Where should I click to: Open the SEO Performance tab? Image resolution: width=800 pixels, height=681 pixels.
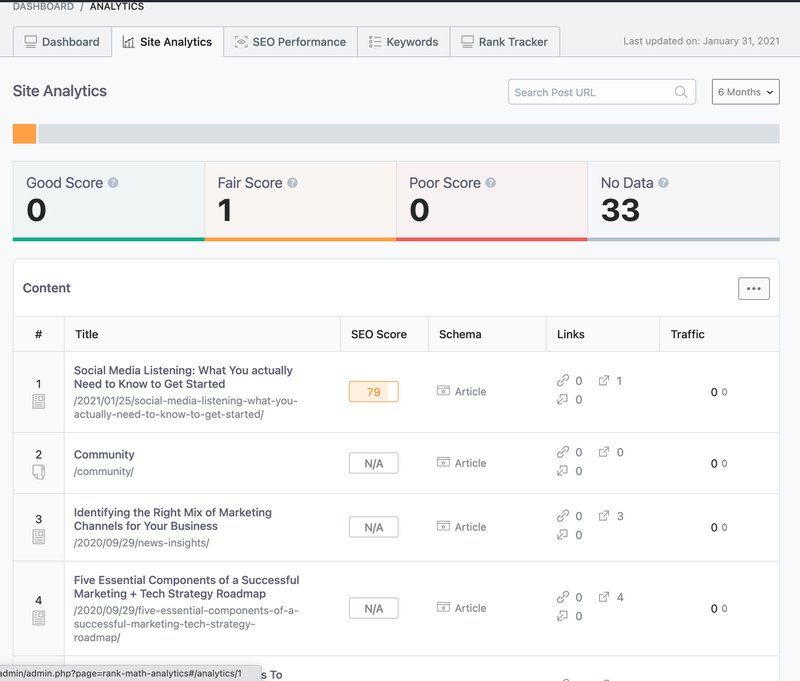pyautogui.click(x=290, y=42)
